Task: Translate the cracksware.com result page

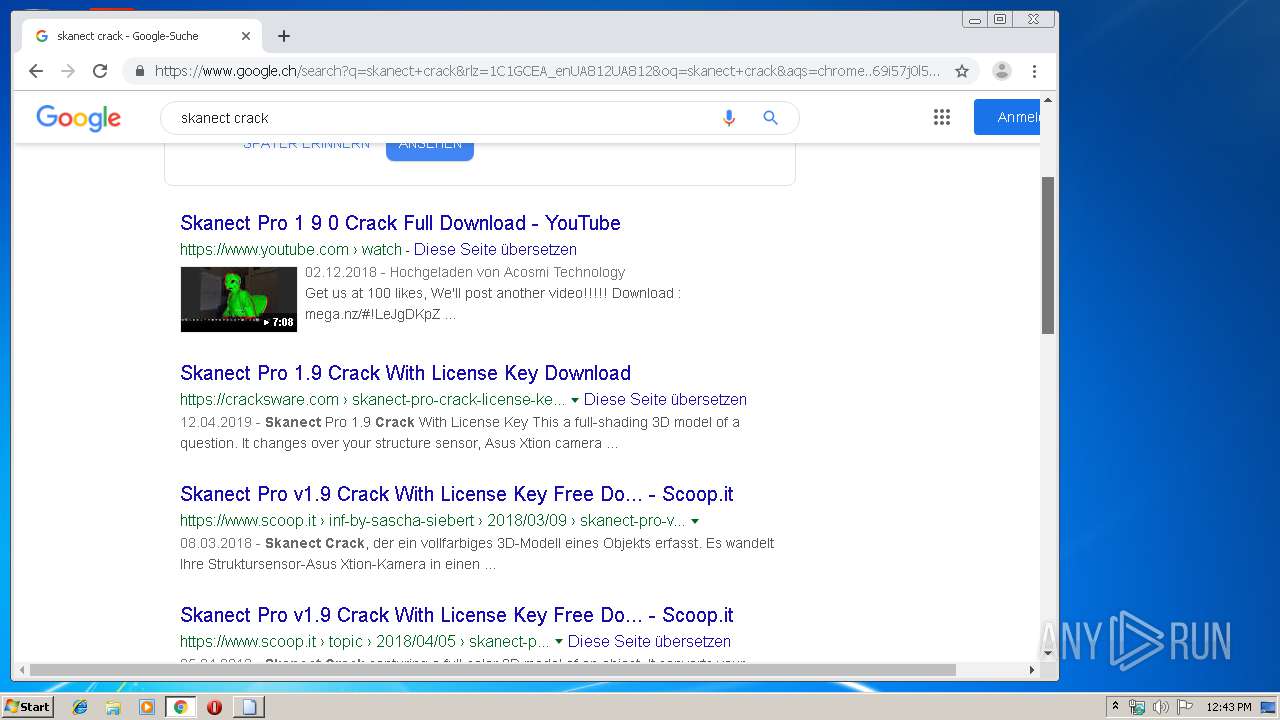Action: pyautogui.click(x=665, y=399)
